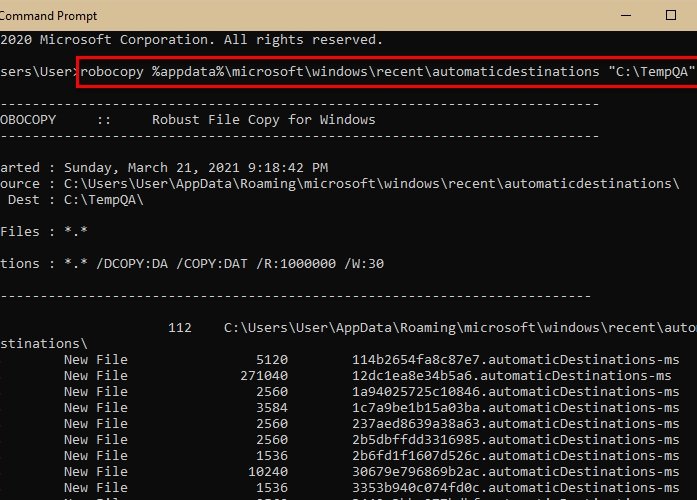
Task: Click the Files : *.* line
Action: point(44,232)
